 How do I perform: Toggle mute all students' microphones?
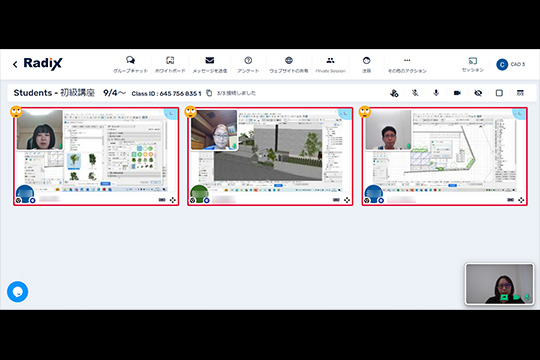tap(415, 93)
